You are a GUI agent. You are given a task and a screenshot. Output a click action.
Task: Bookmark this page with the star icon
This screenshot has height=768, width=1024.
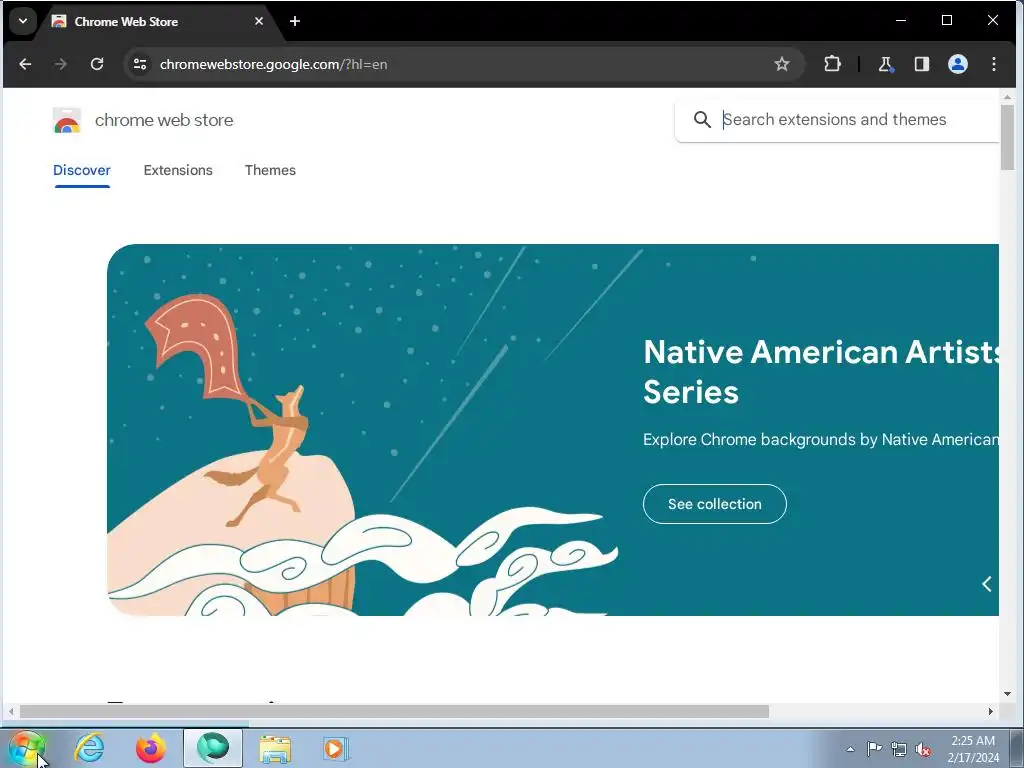click(782, 64)
